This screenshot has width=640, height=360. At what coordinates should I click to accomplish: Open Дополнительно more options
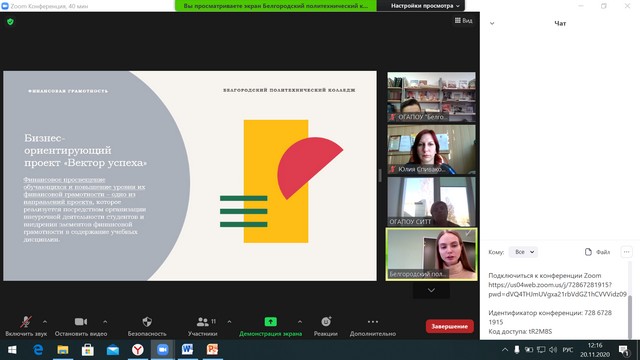pyautogui.click(x=373, y=326)
